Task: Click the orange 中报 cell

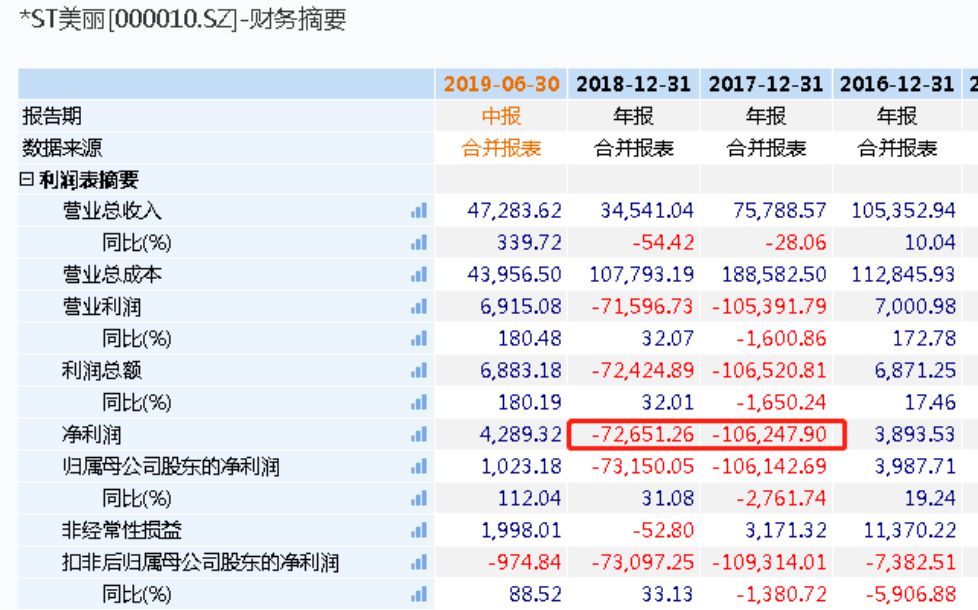Action: (x=501, y=116)
